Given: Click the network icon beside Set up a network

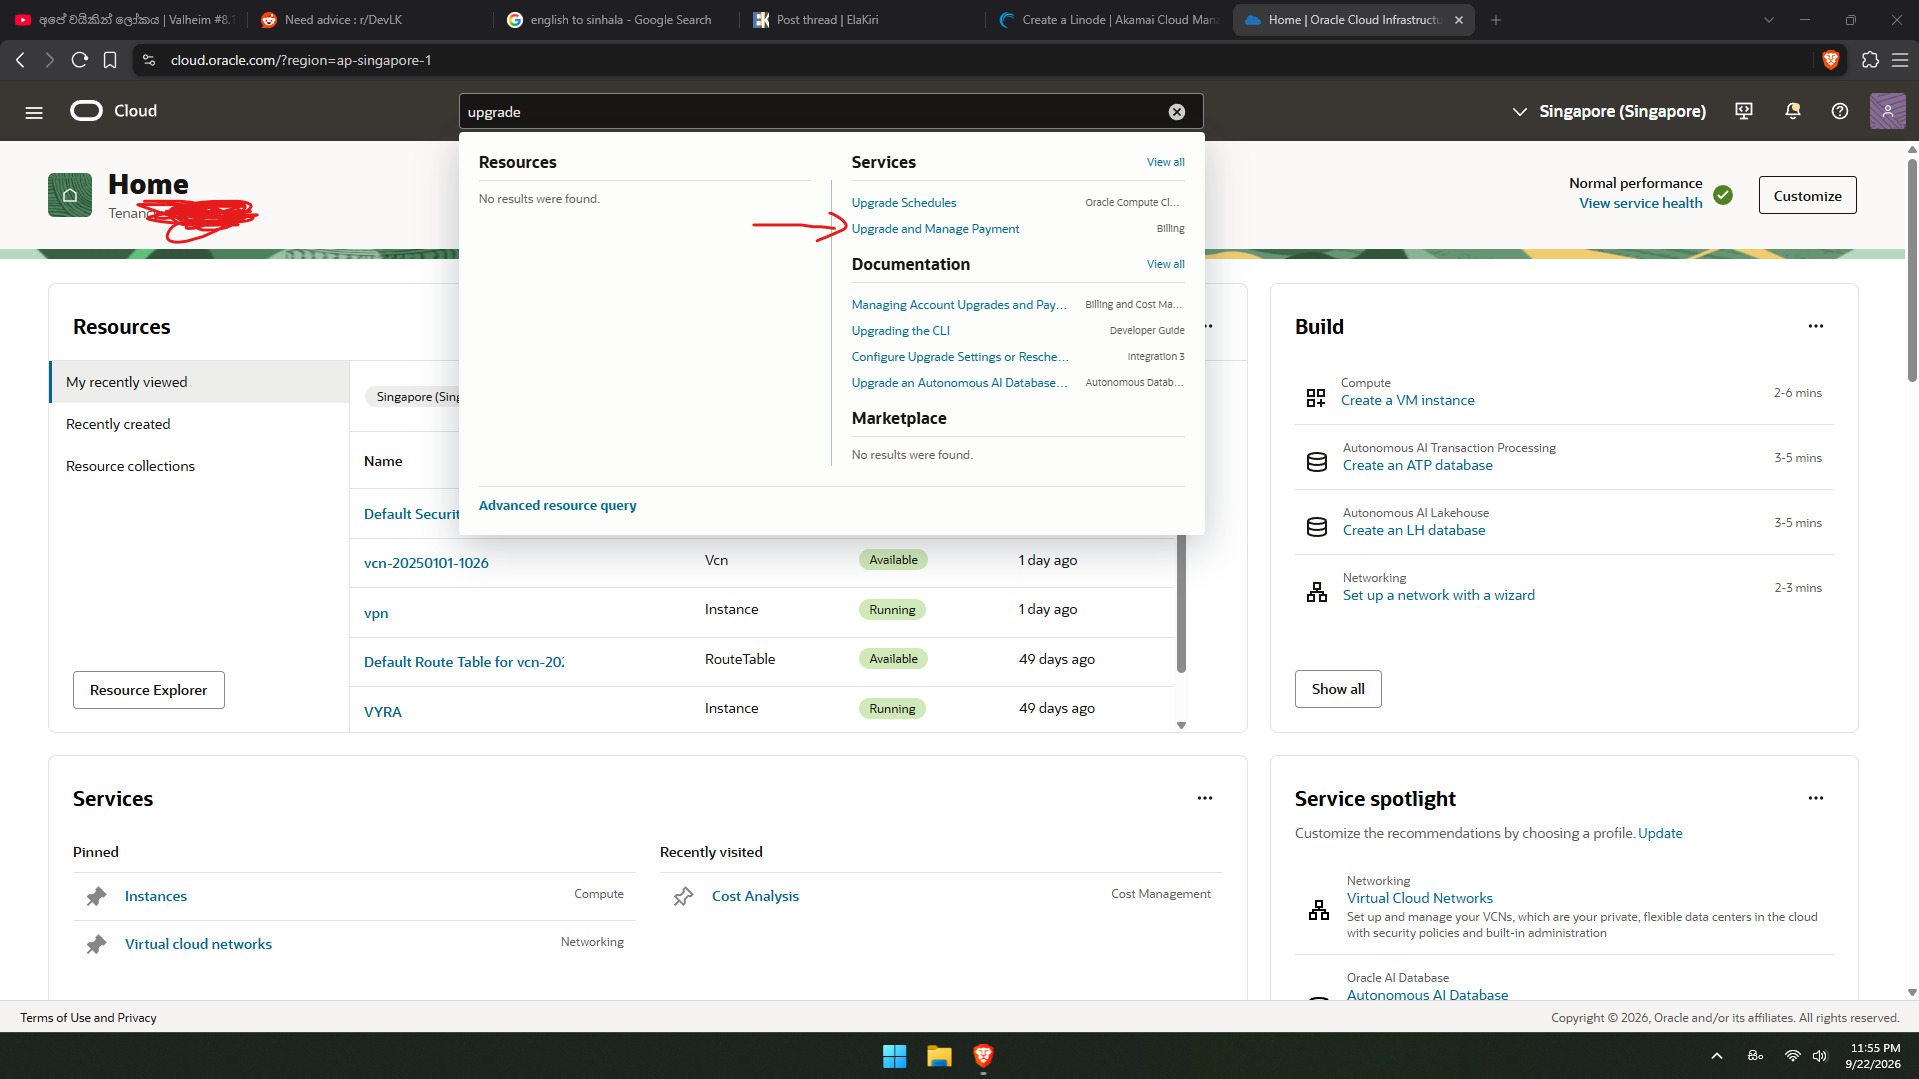Looking at the screenshot, I should 1317,592.
